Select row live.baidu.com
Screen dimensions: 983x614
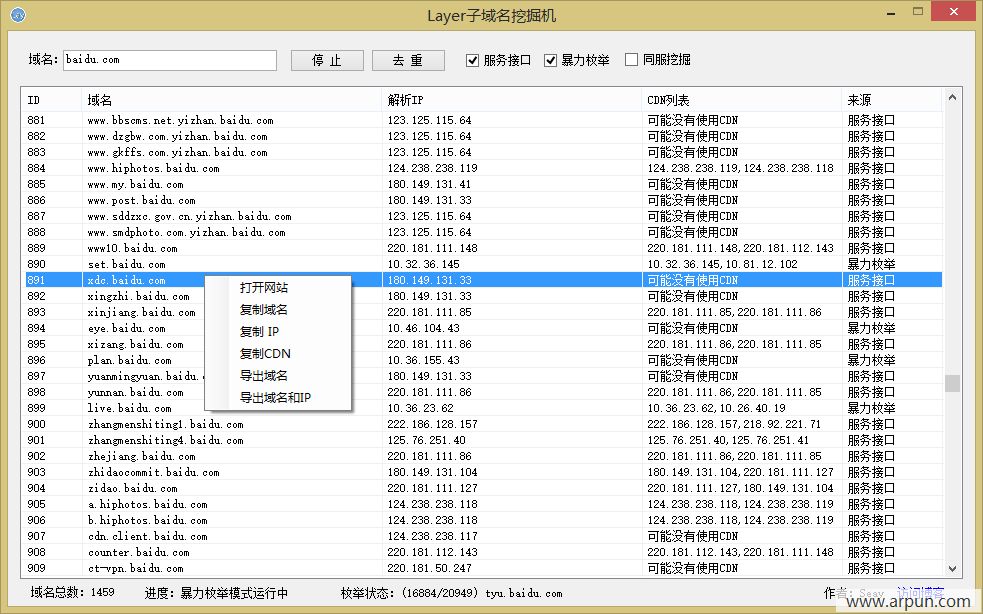coord(483,408)
